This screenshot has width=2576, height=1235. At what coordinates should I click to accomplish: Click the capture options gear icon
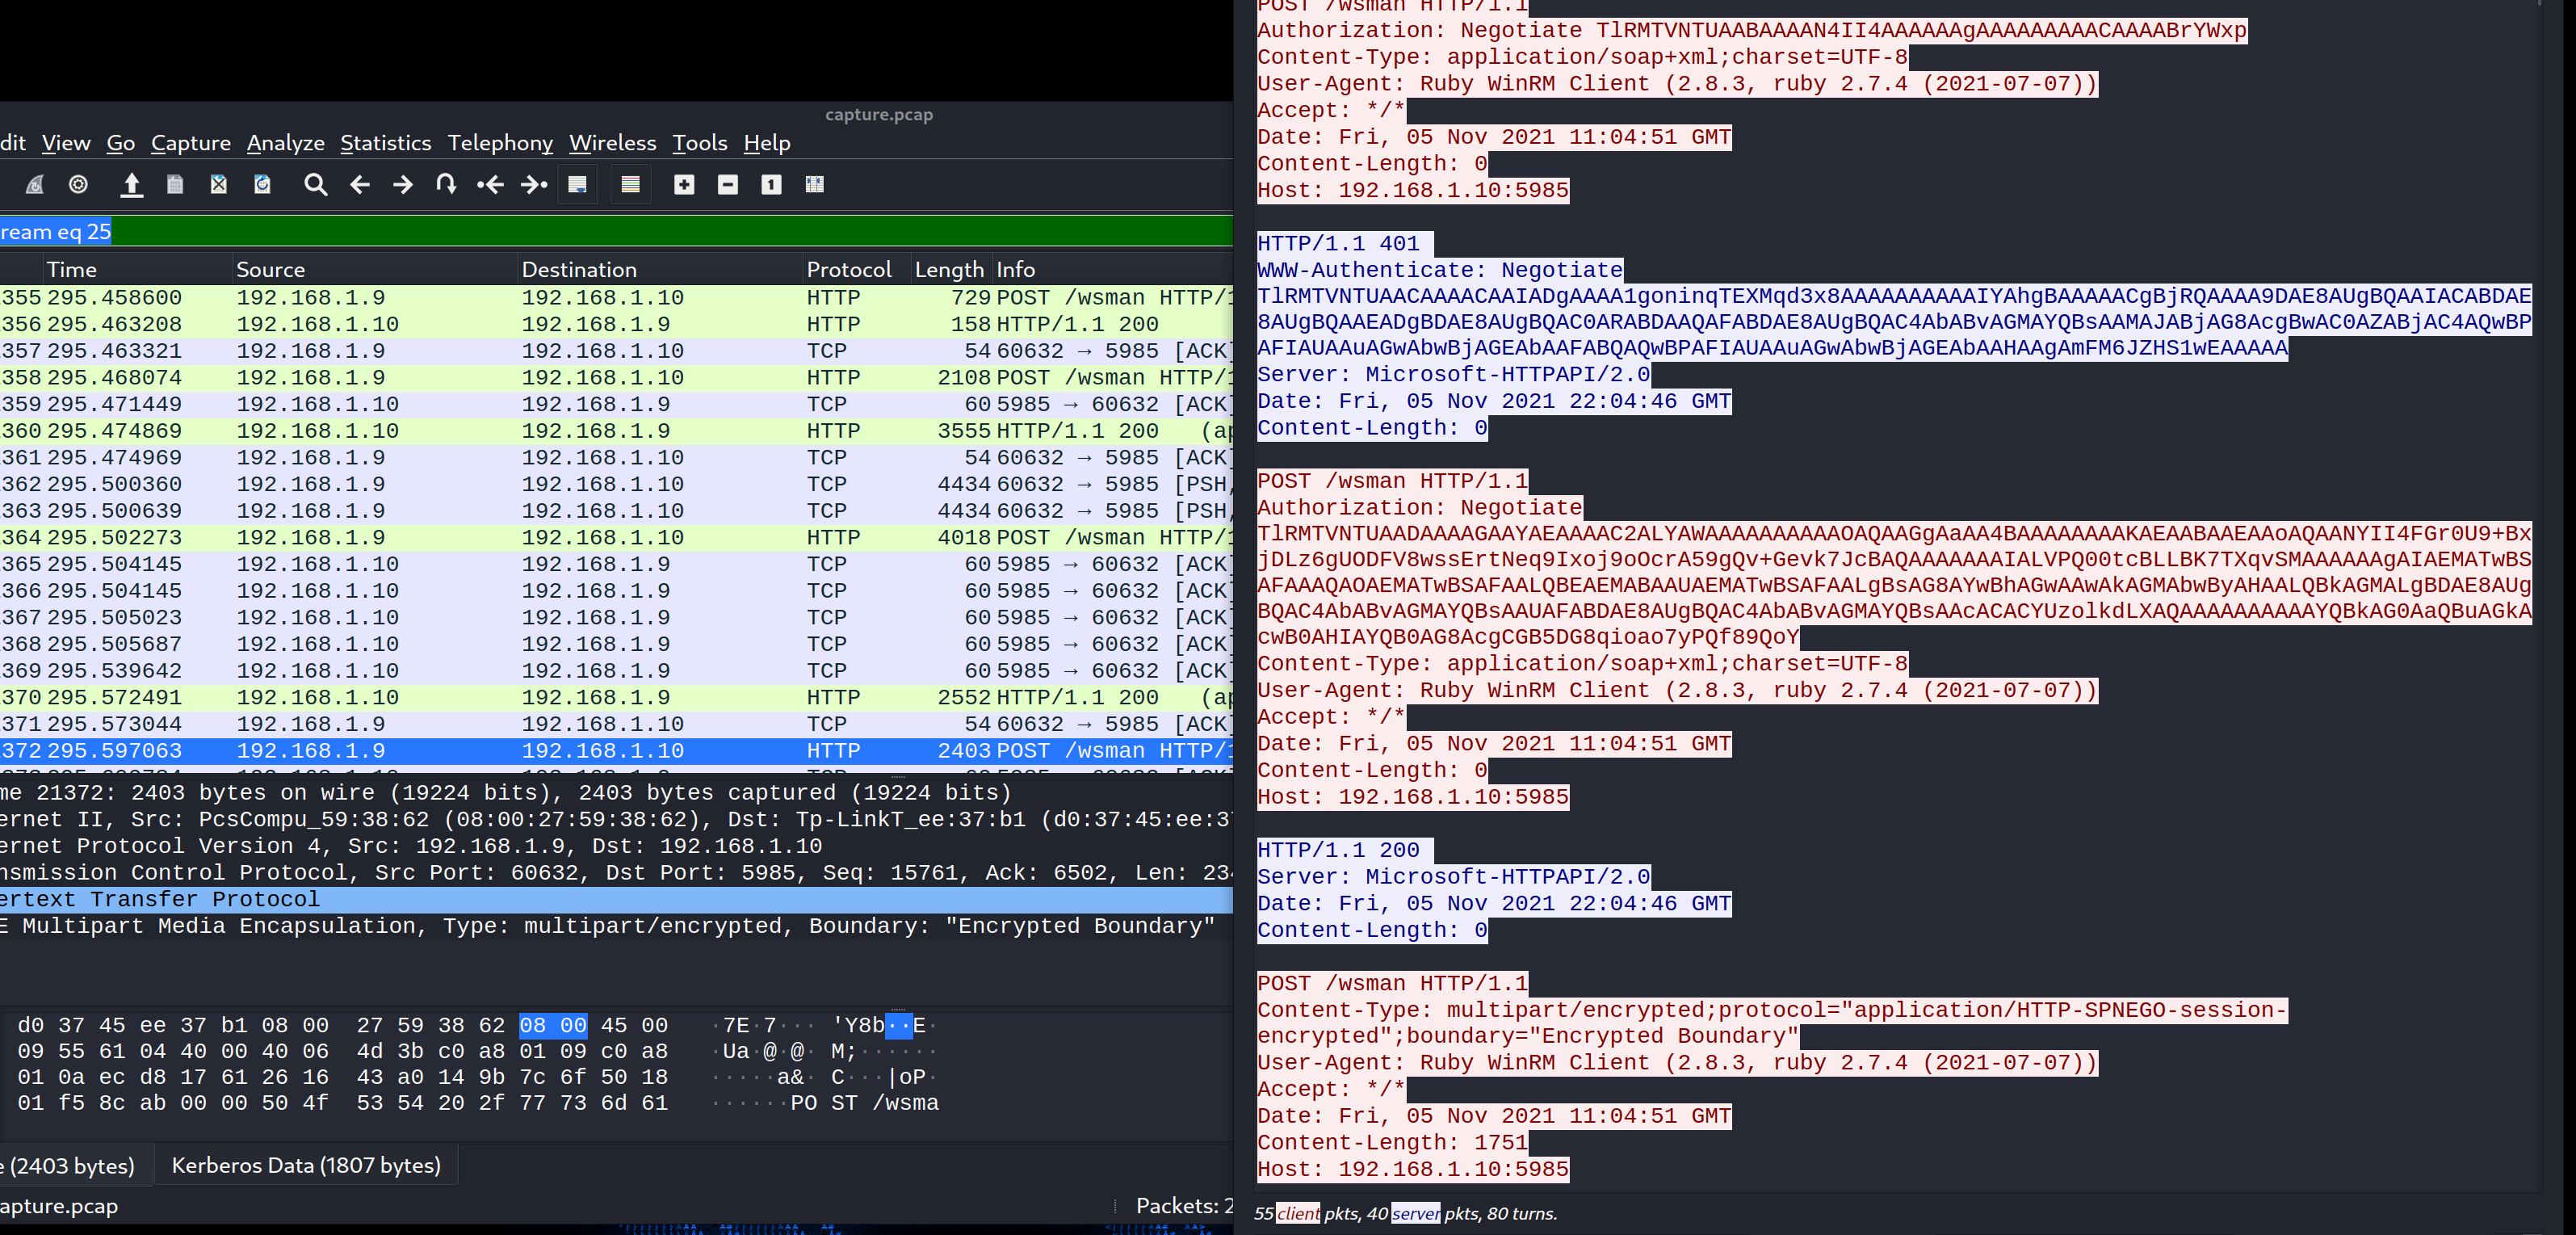(78, 184)
